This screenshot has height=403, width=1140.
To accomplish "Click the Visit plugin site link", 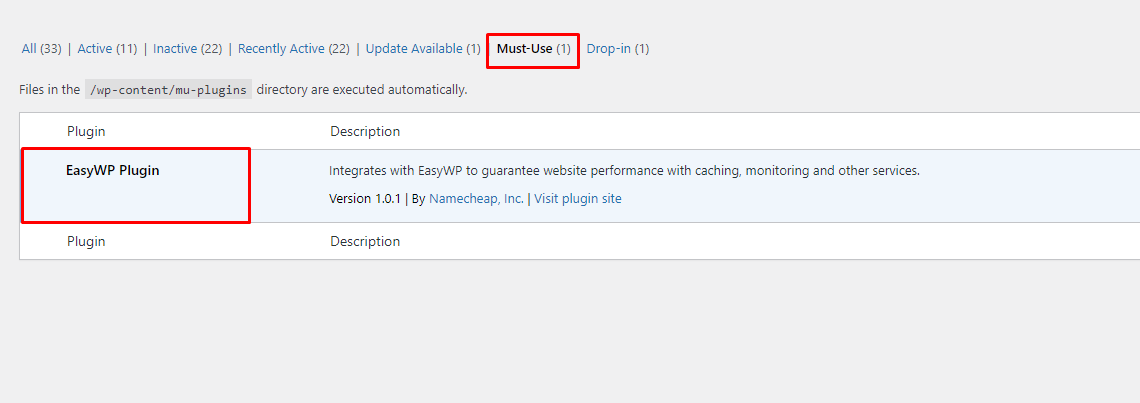I will tap(578, 199).
